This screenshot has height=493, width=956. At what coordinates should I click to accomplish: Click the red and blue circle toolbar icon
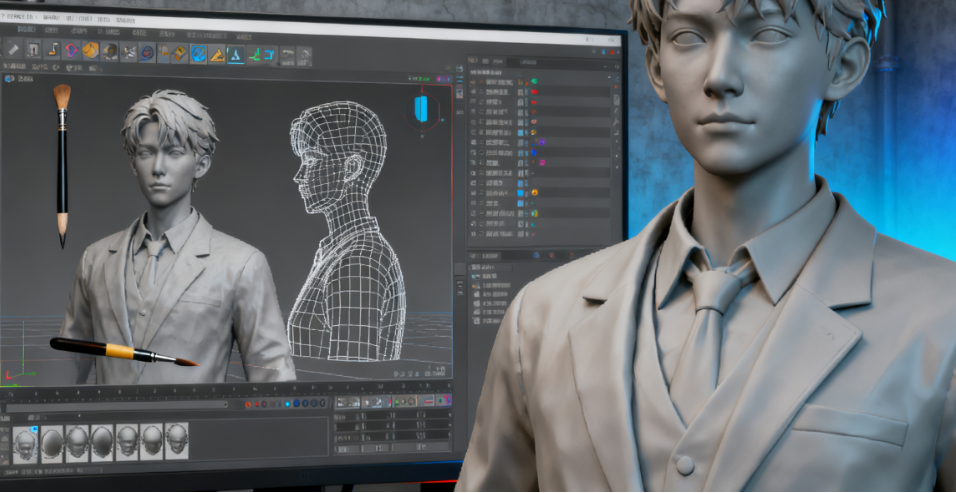[148, 52]
